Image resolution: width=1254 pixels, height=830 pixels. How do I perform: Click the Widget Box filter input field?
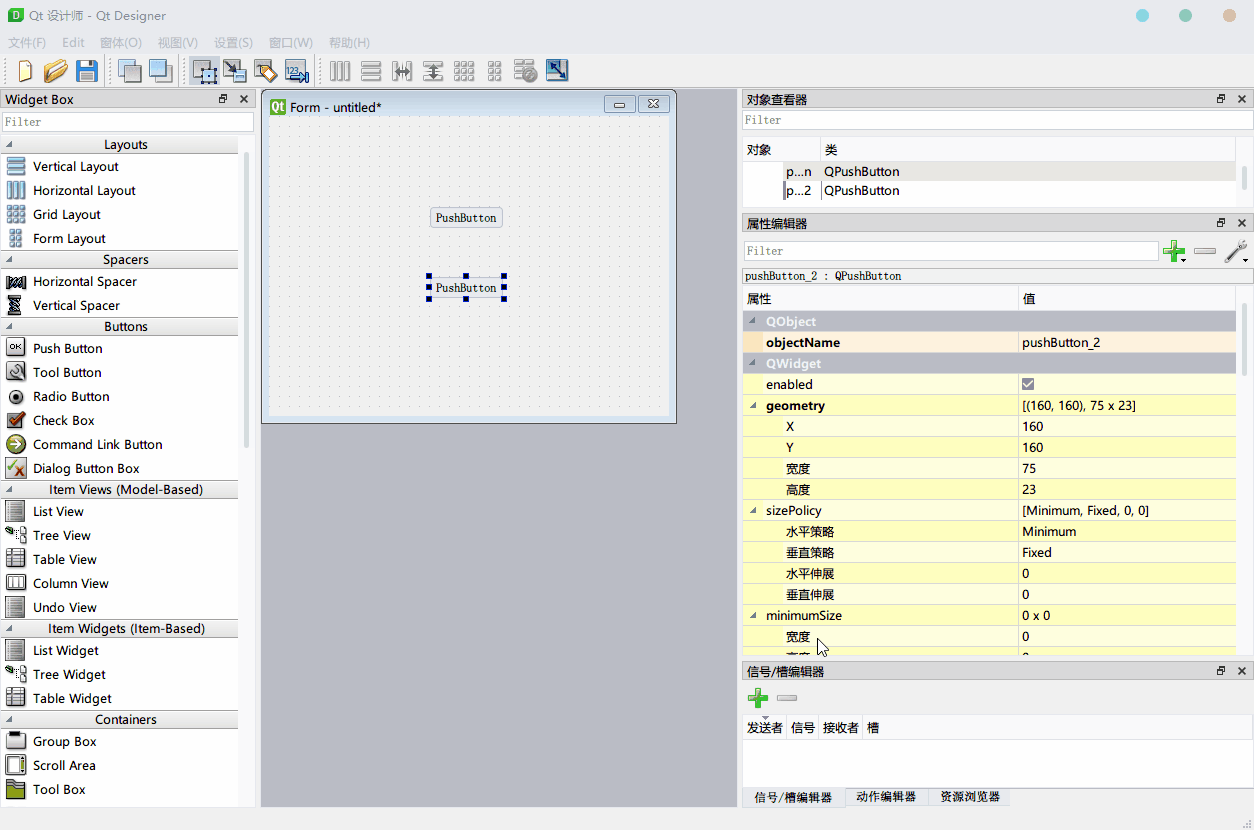[x=127, y=121]
